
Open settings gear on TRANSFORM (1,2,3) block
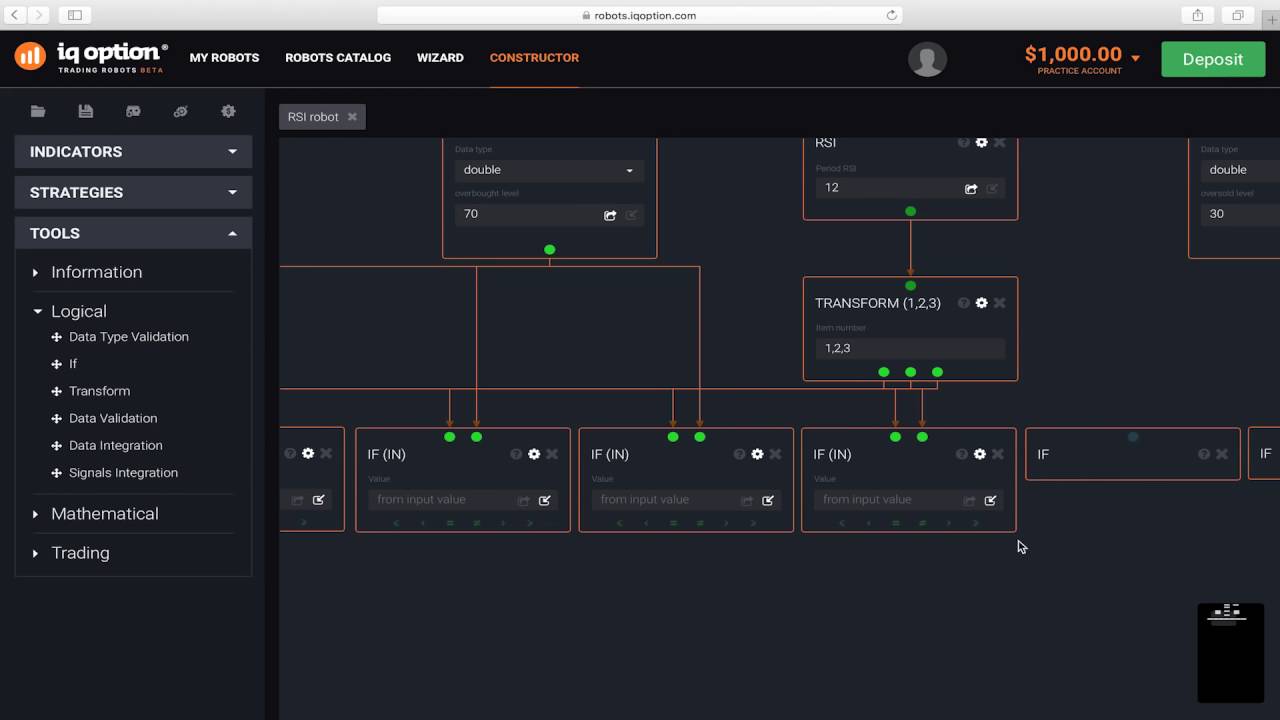pos(981,303)
